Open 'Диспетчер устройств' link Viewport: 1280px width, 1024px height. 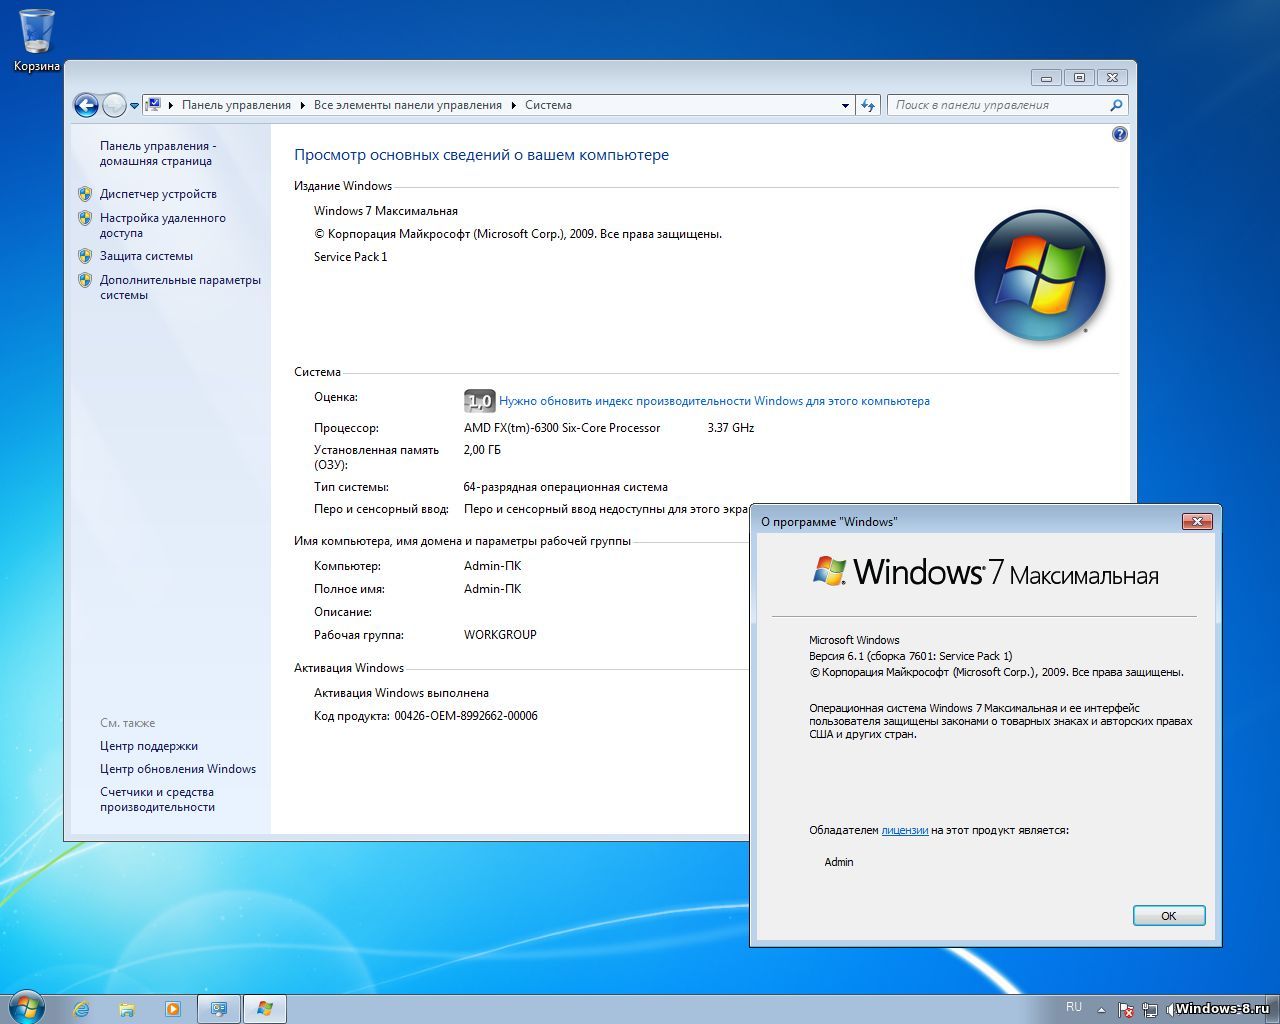click(158, 194)
